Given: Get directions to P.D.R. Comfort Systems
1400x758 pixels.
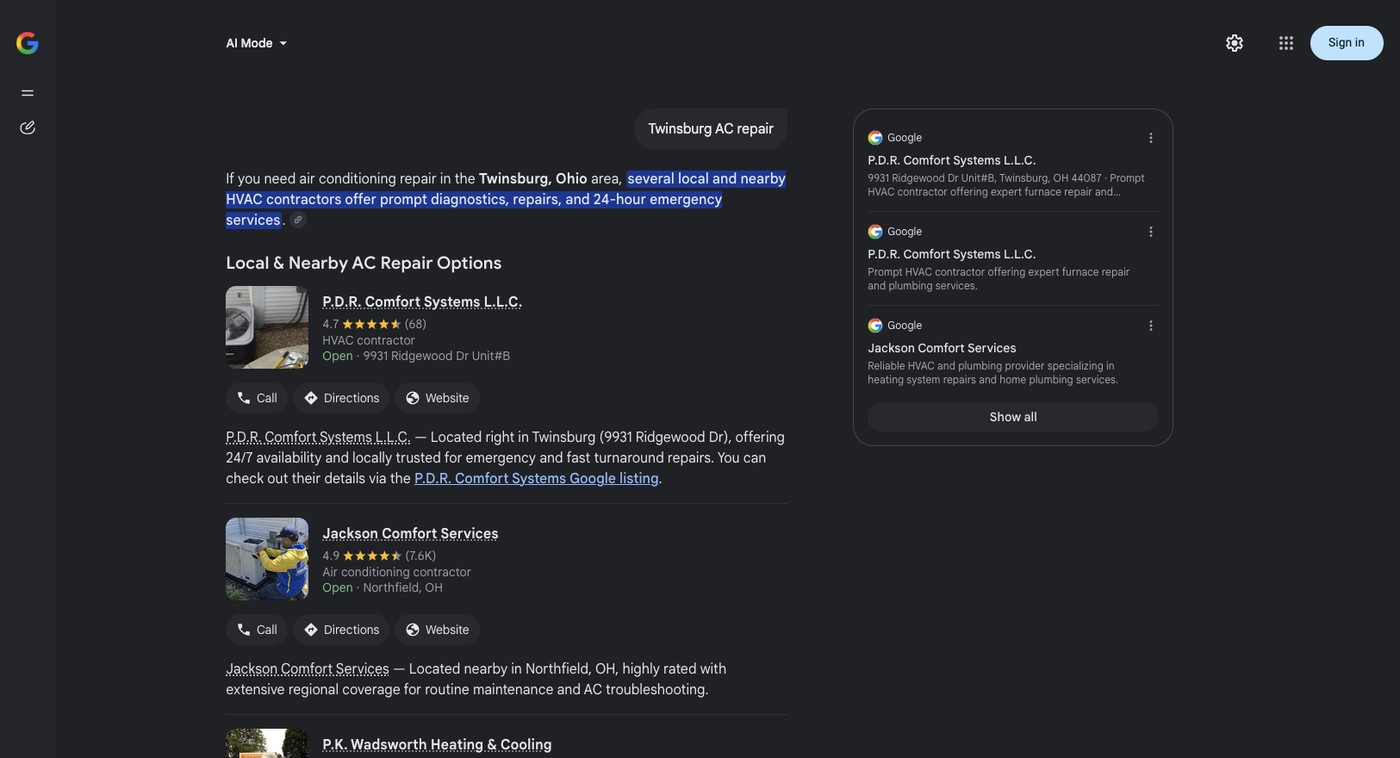Looking at the screenshot, I should tap(341, 398).
